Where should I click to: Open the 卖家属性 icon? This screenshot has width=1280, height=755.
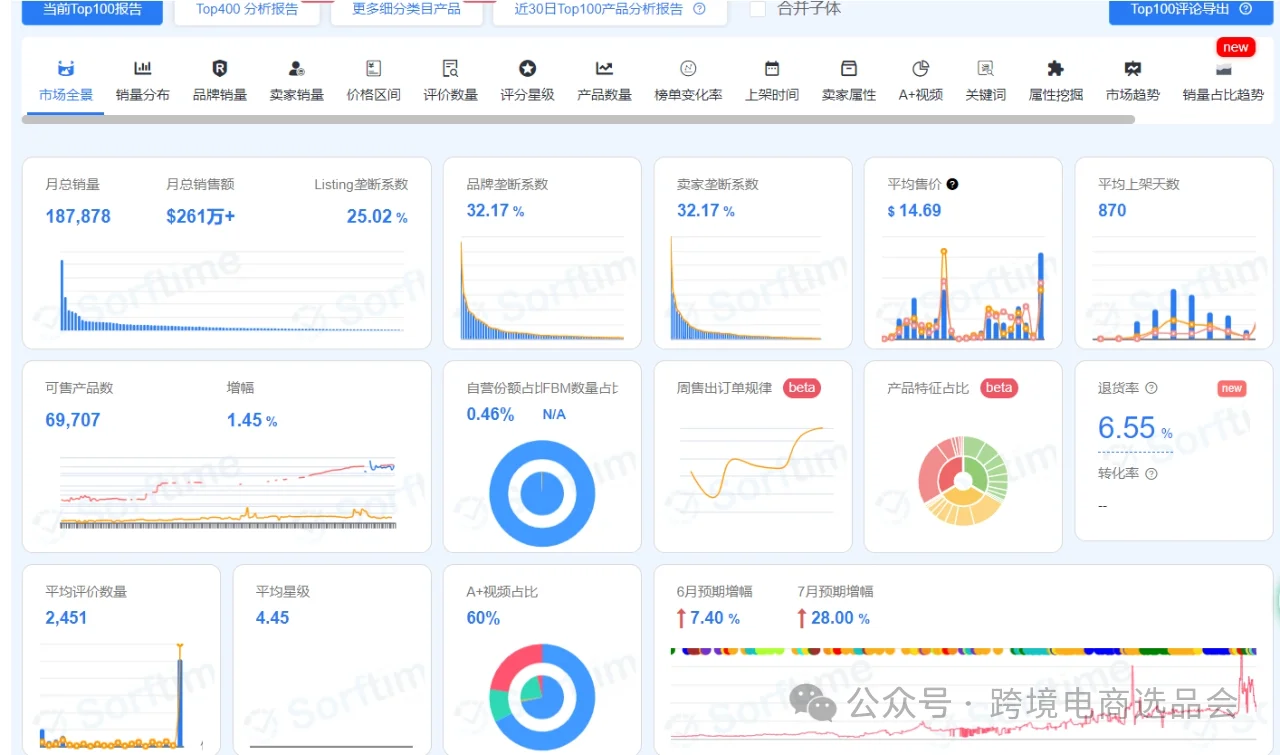point(849,69)
